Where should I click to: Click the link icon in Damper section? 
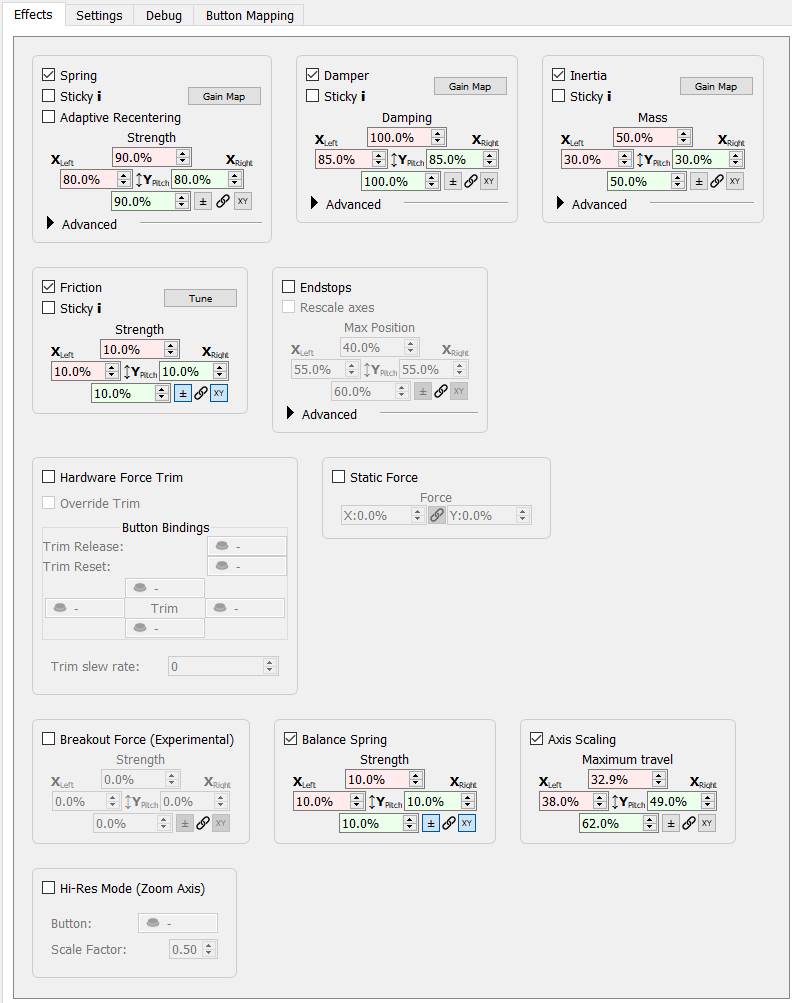pos(470,181)
